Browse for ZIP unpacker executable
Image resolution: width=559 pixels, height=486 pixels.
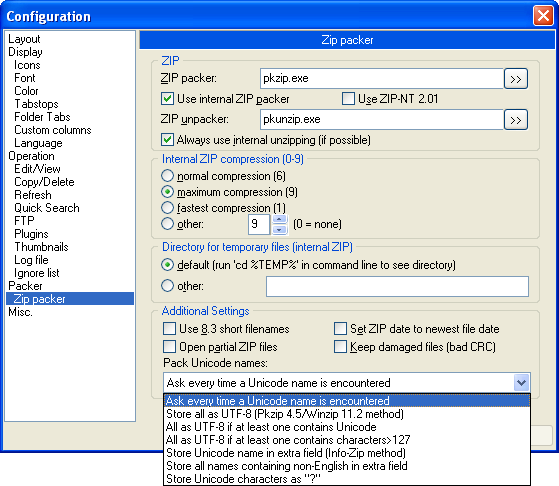[516, 120]
